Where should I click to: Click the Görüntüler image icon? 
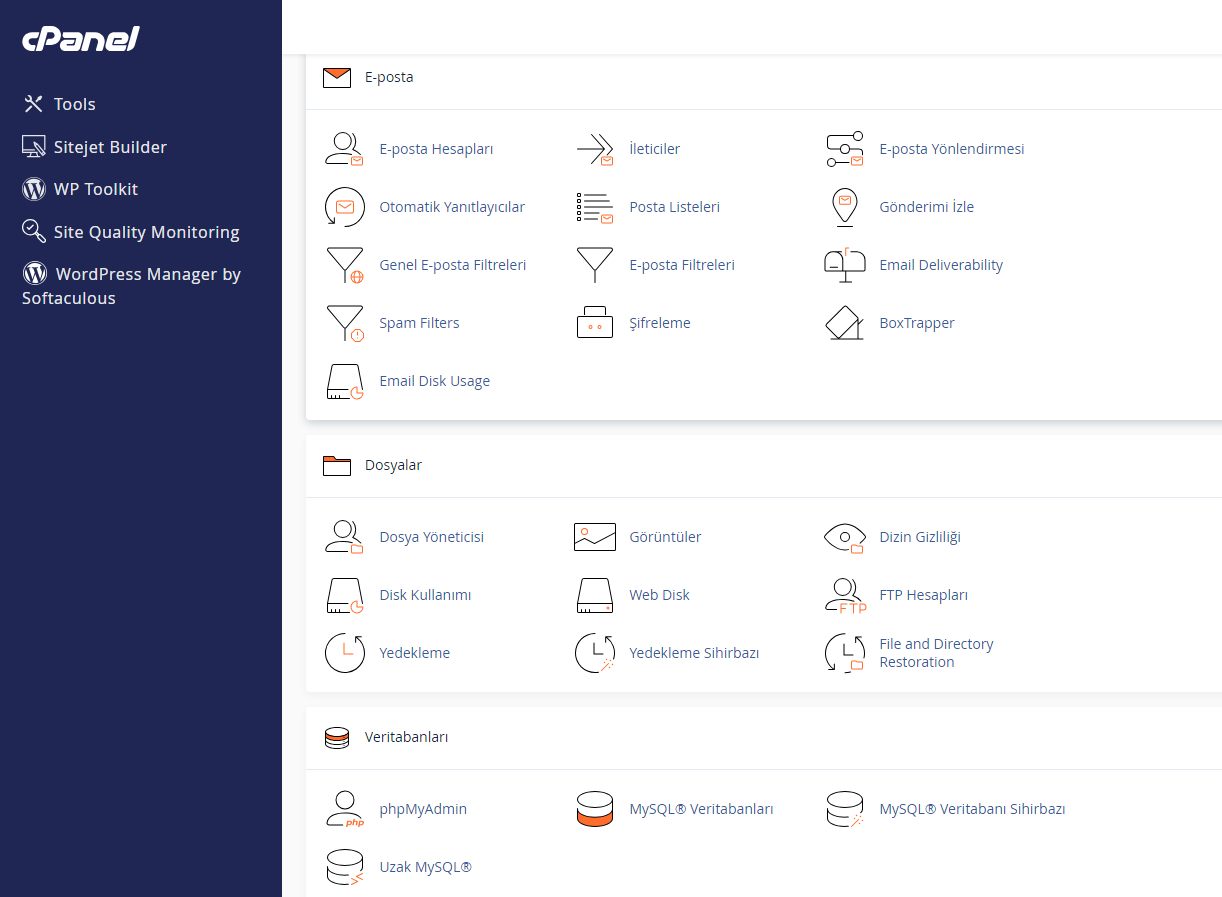[x=595, y=537]
